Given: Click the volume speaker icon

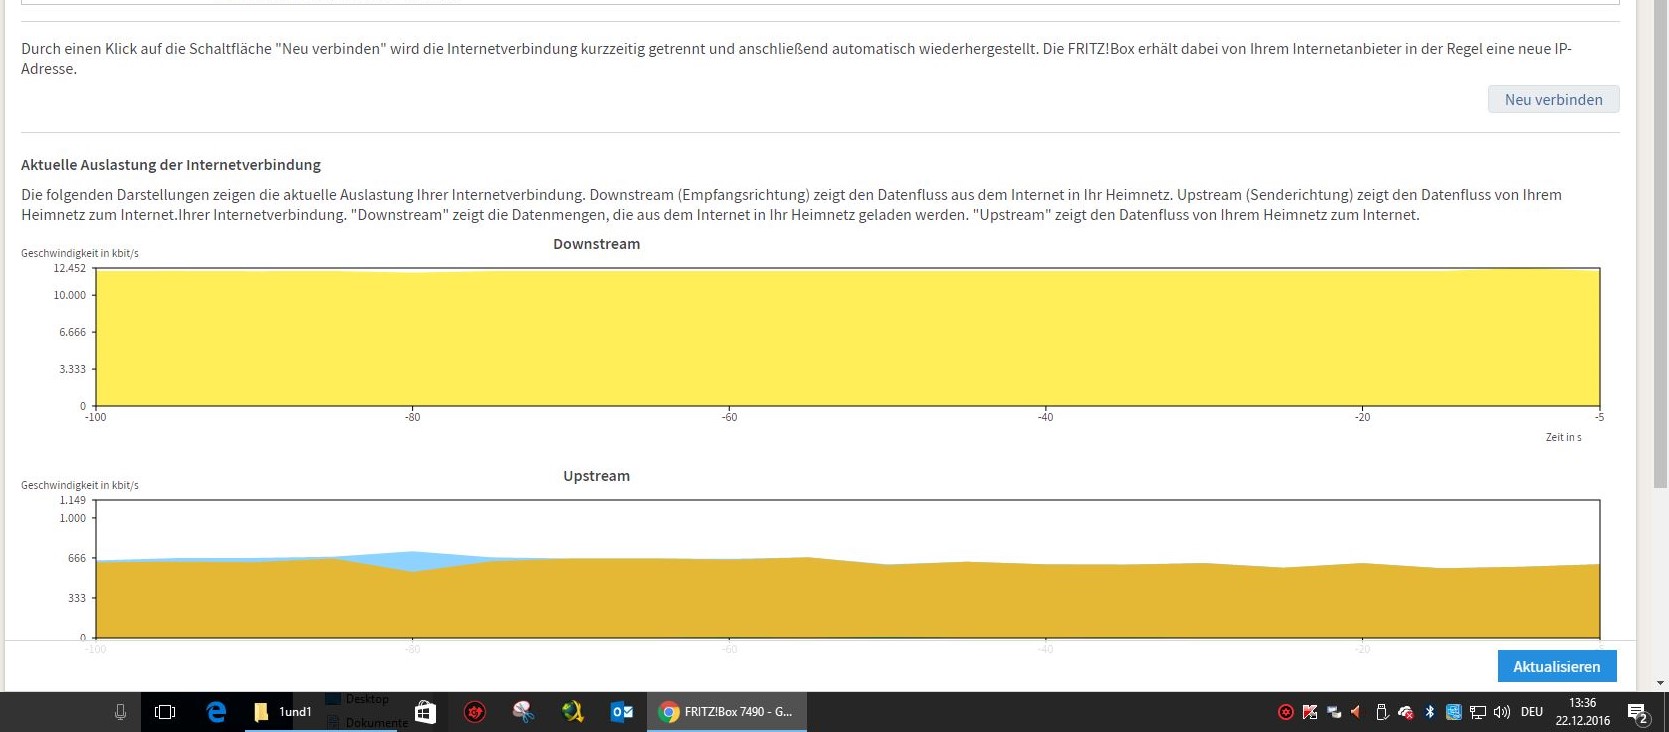Looking at the screenshot, I should pyautogui.click(x=1502, y=712).
